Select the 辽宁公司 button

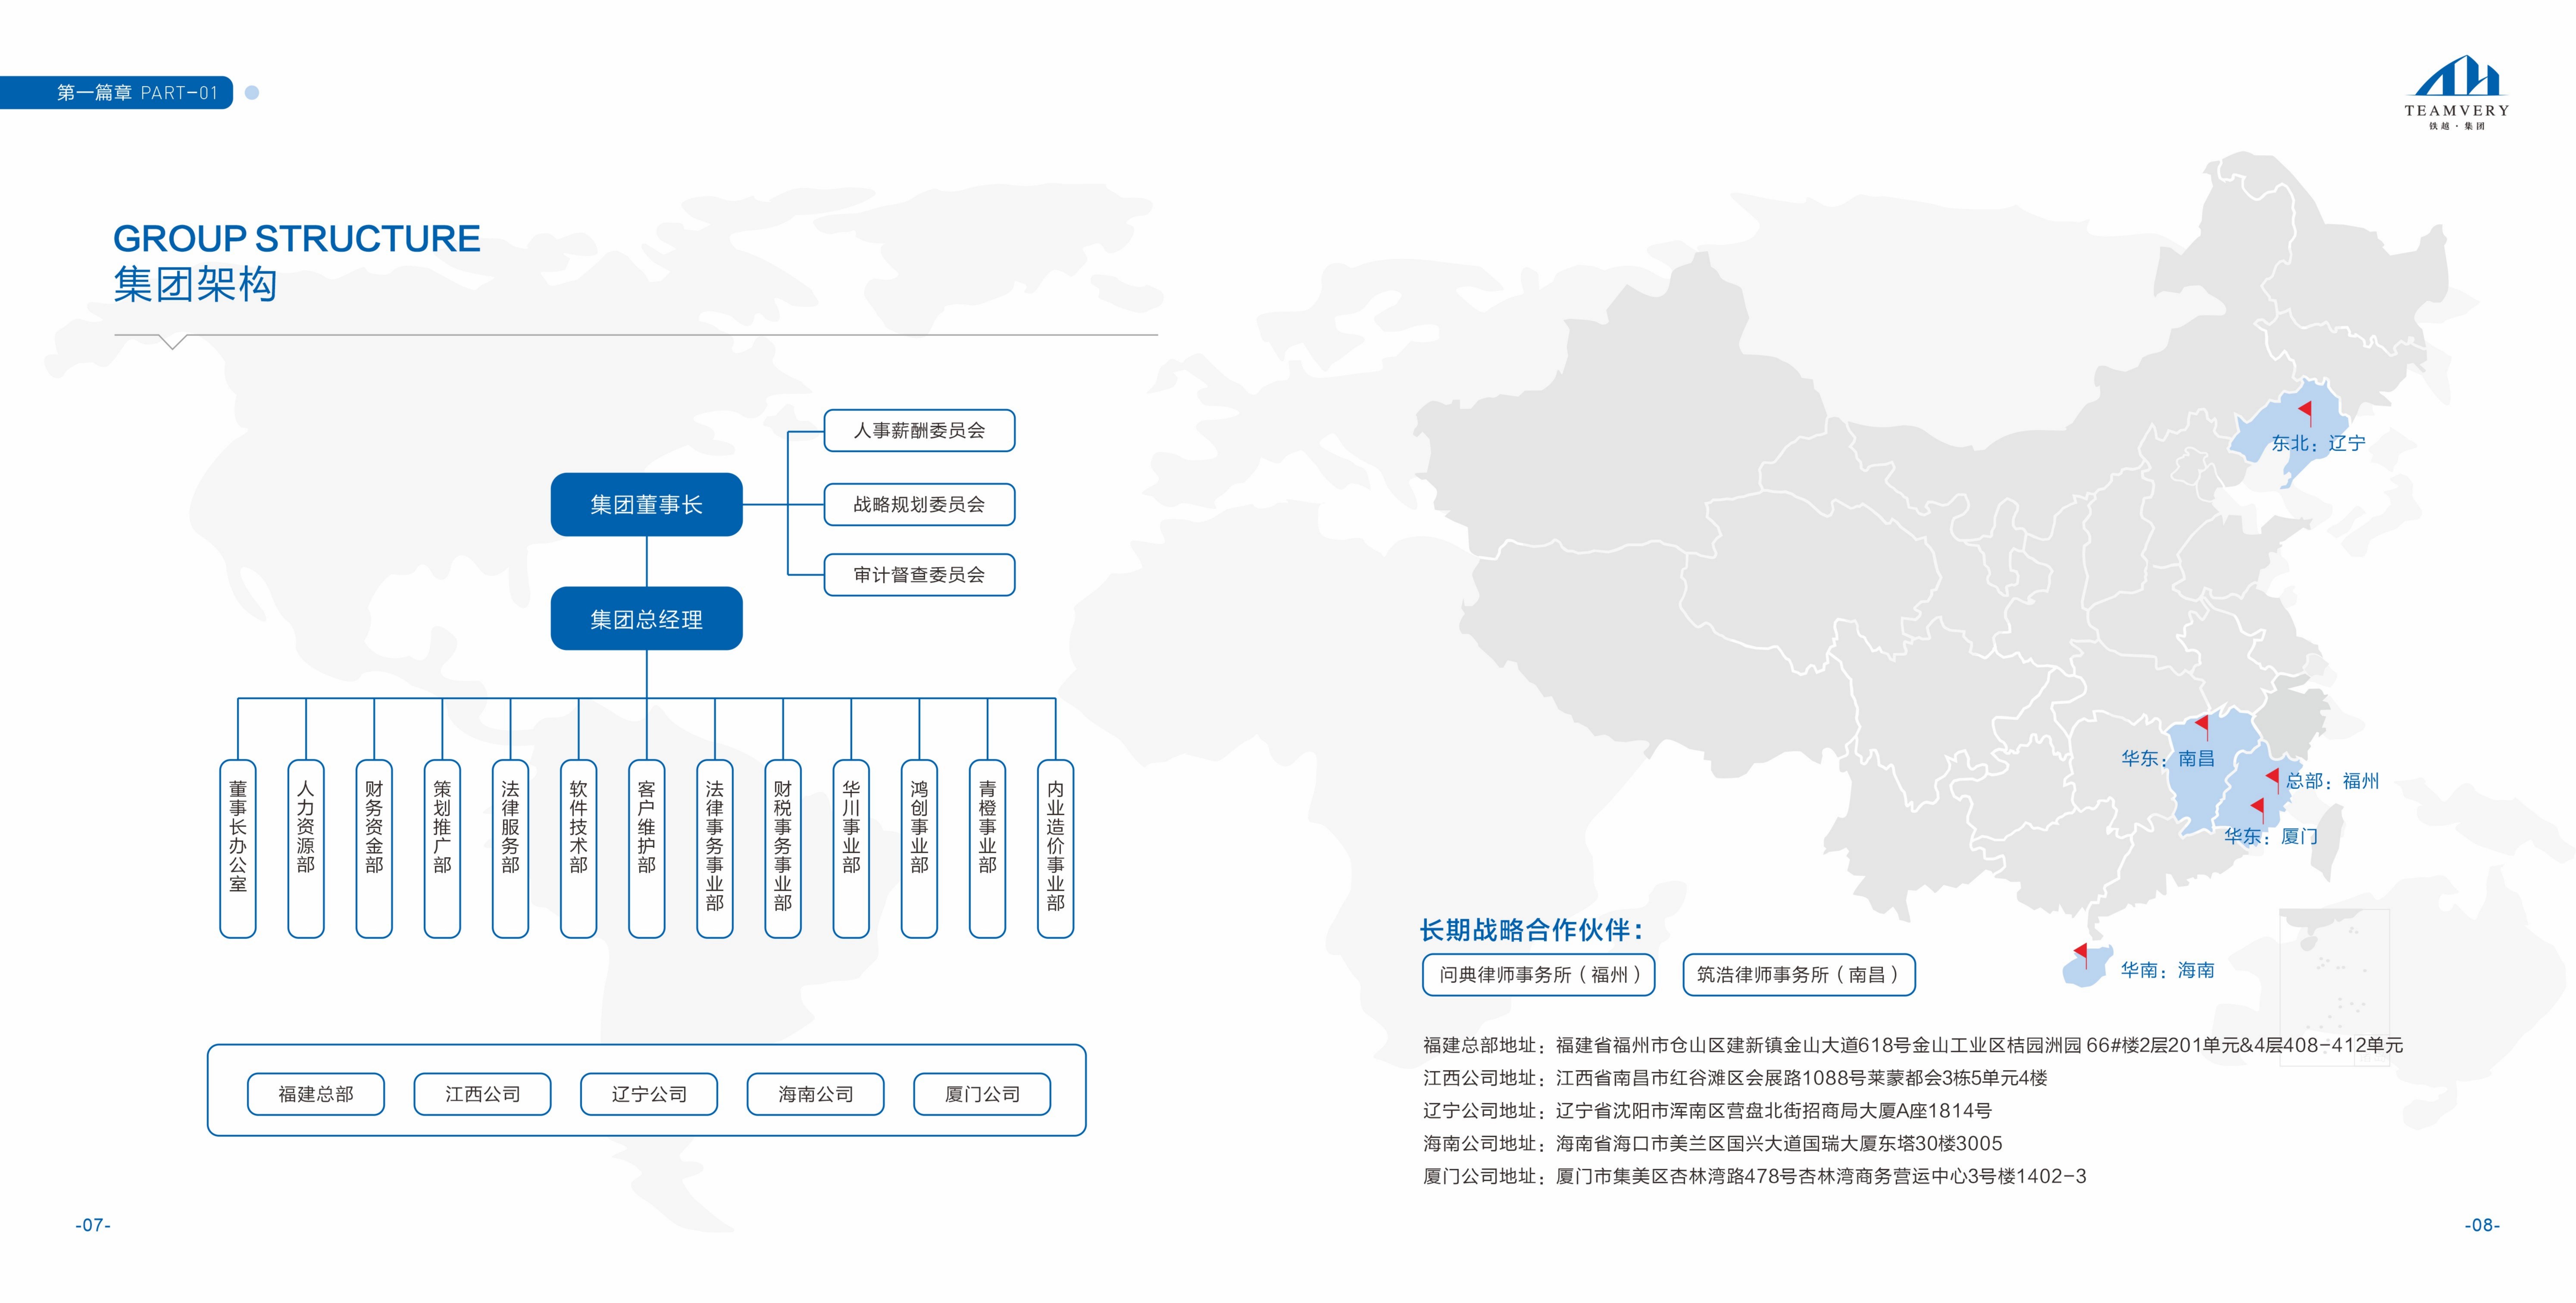[649, 1094]
